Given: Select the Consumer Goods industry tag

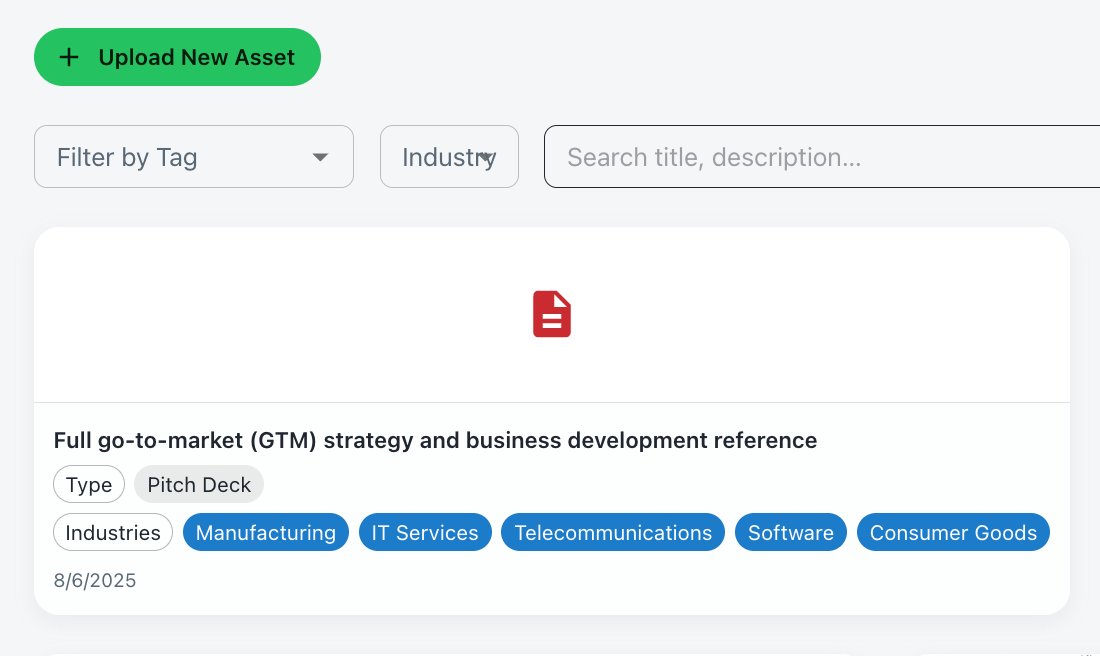Looking at the screenshot, I should [x=952, y=532].
